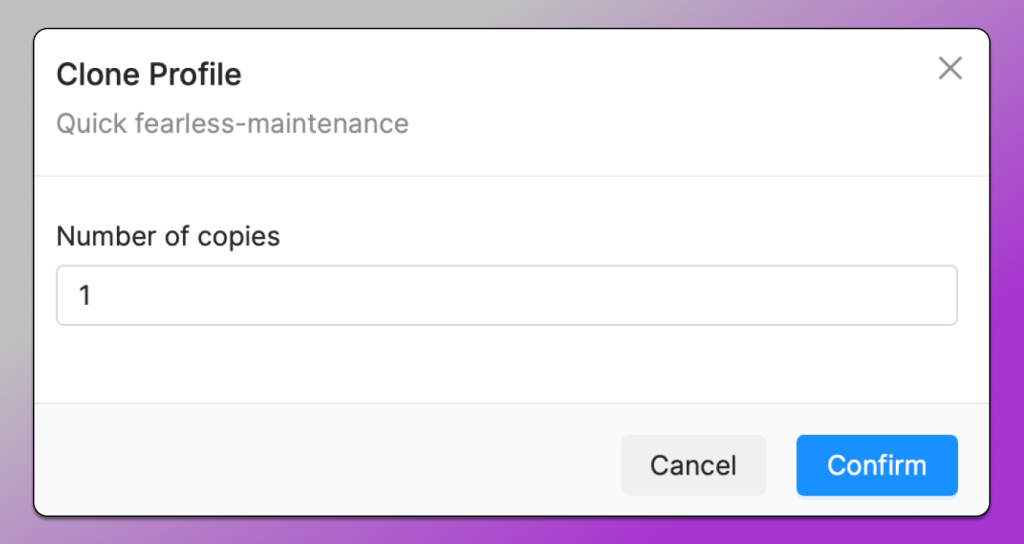
Task: Close the Clone Profile dialog
Action: (x=949, y=68)
